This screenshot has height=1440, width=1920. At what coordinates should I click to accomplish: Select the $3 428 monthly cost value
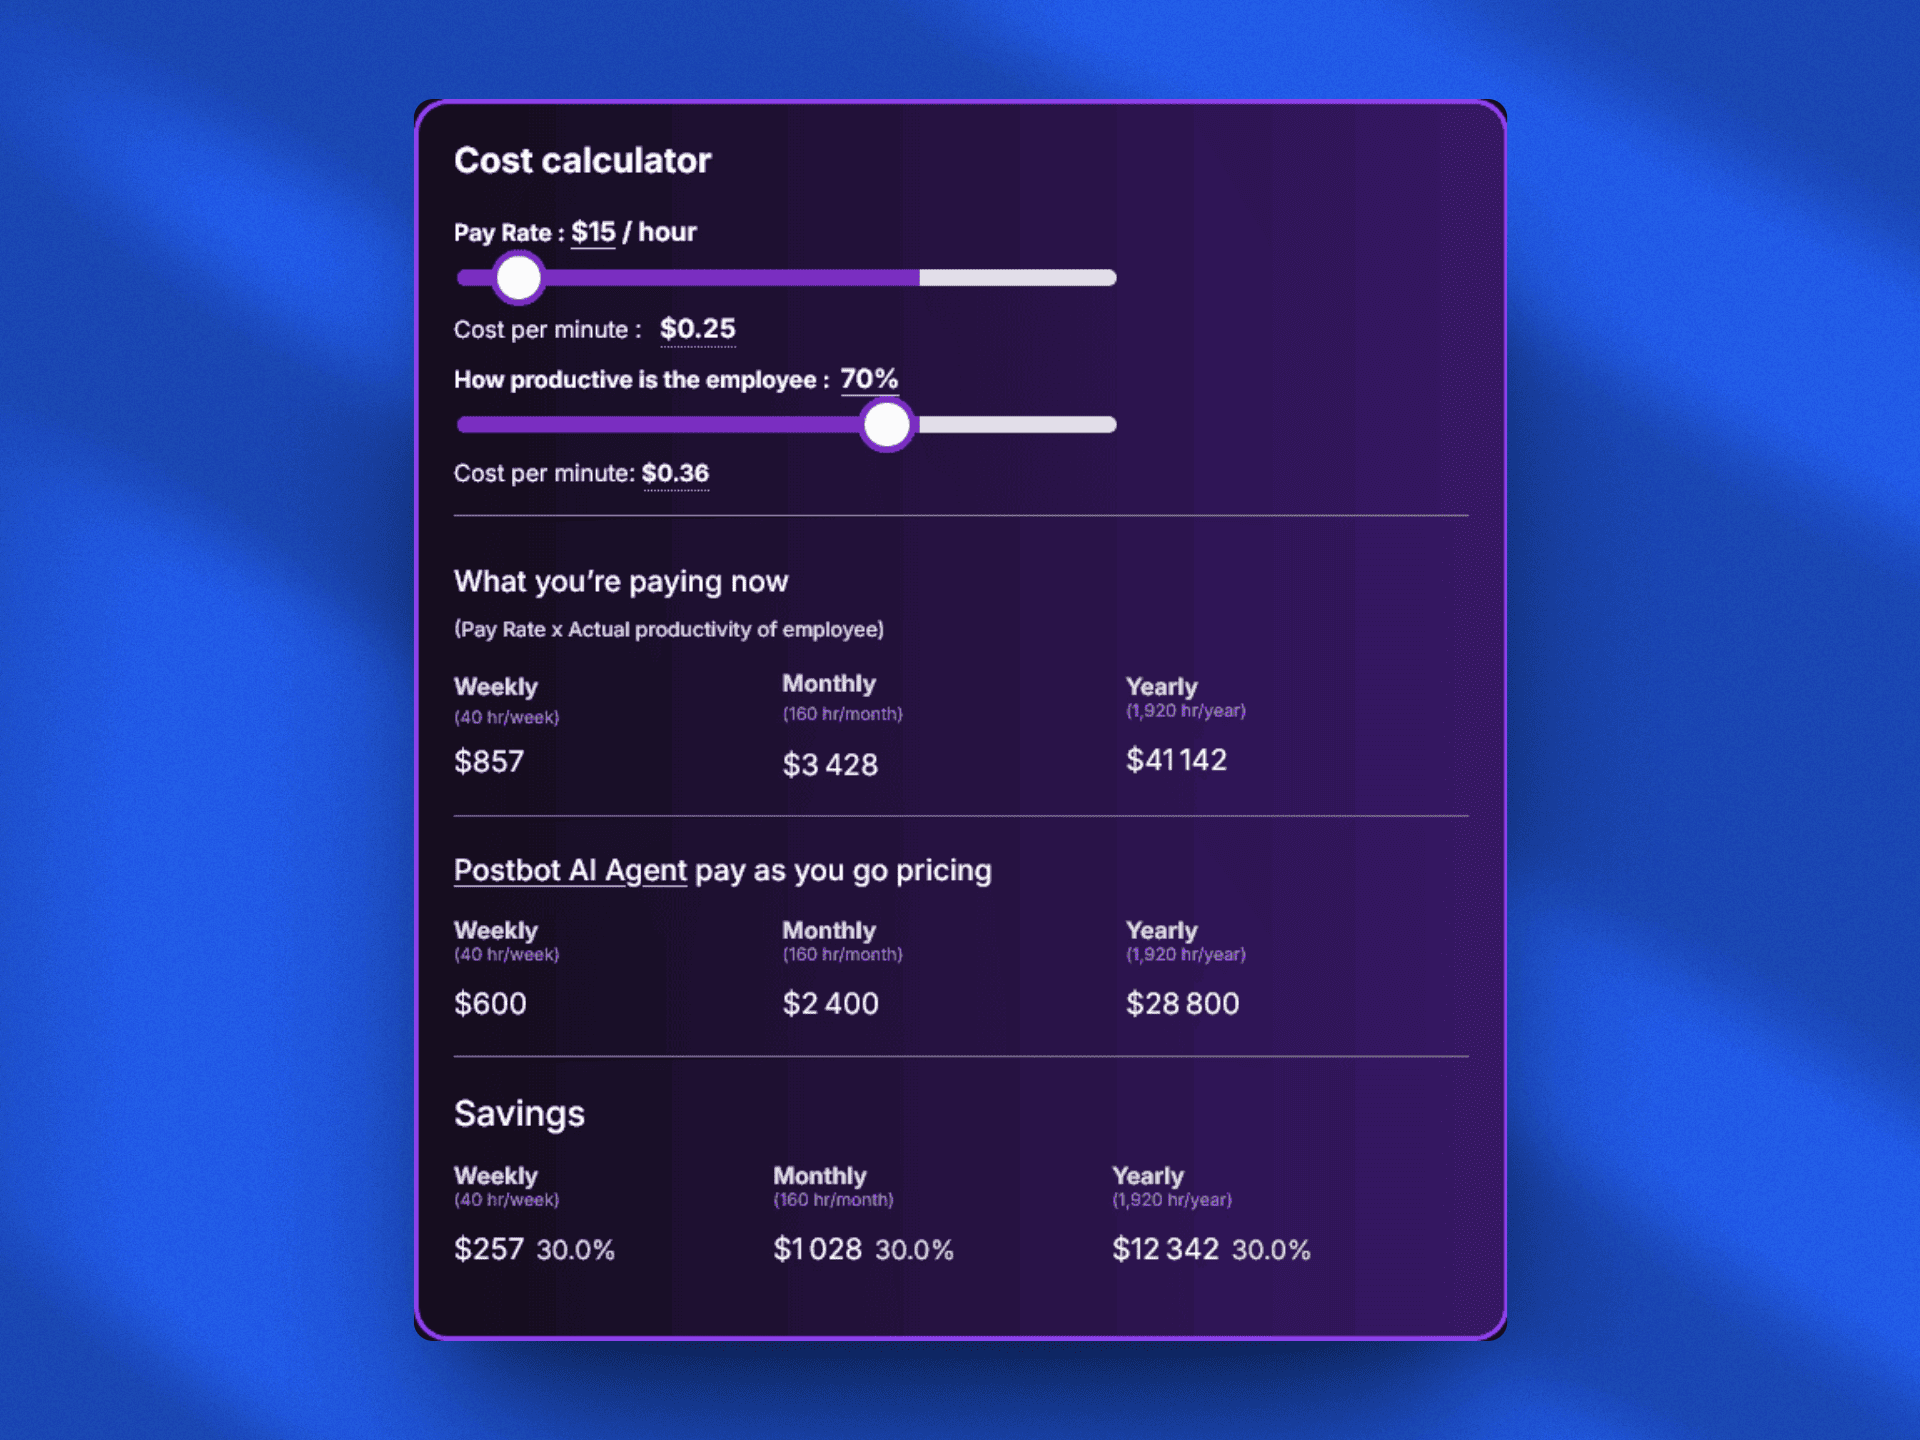830,764
